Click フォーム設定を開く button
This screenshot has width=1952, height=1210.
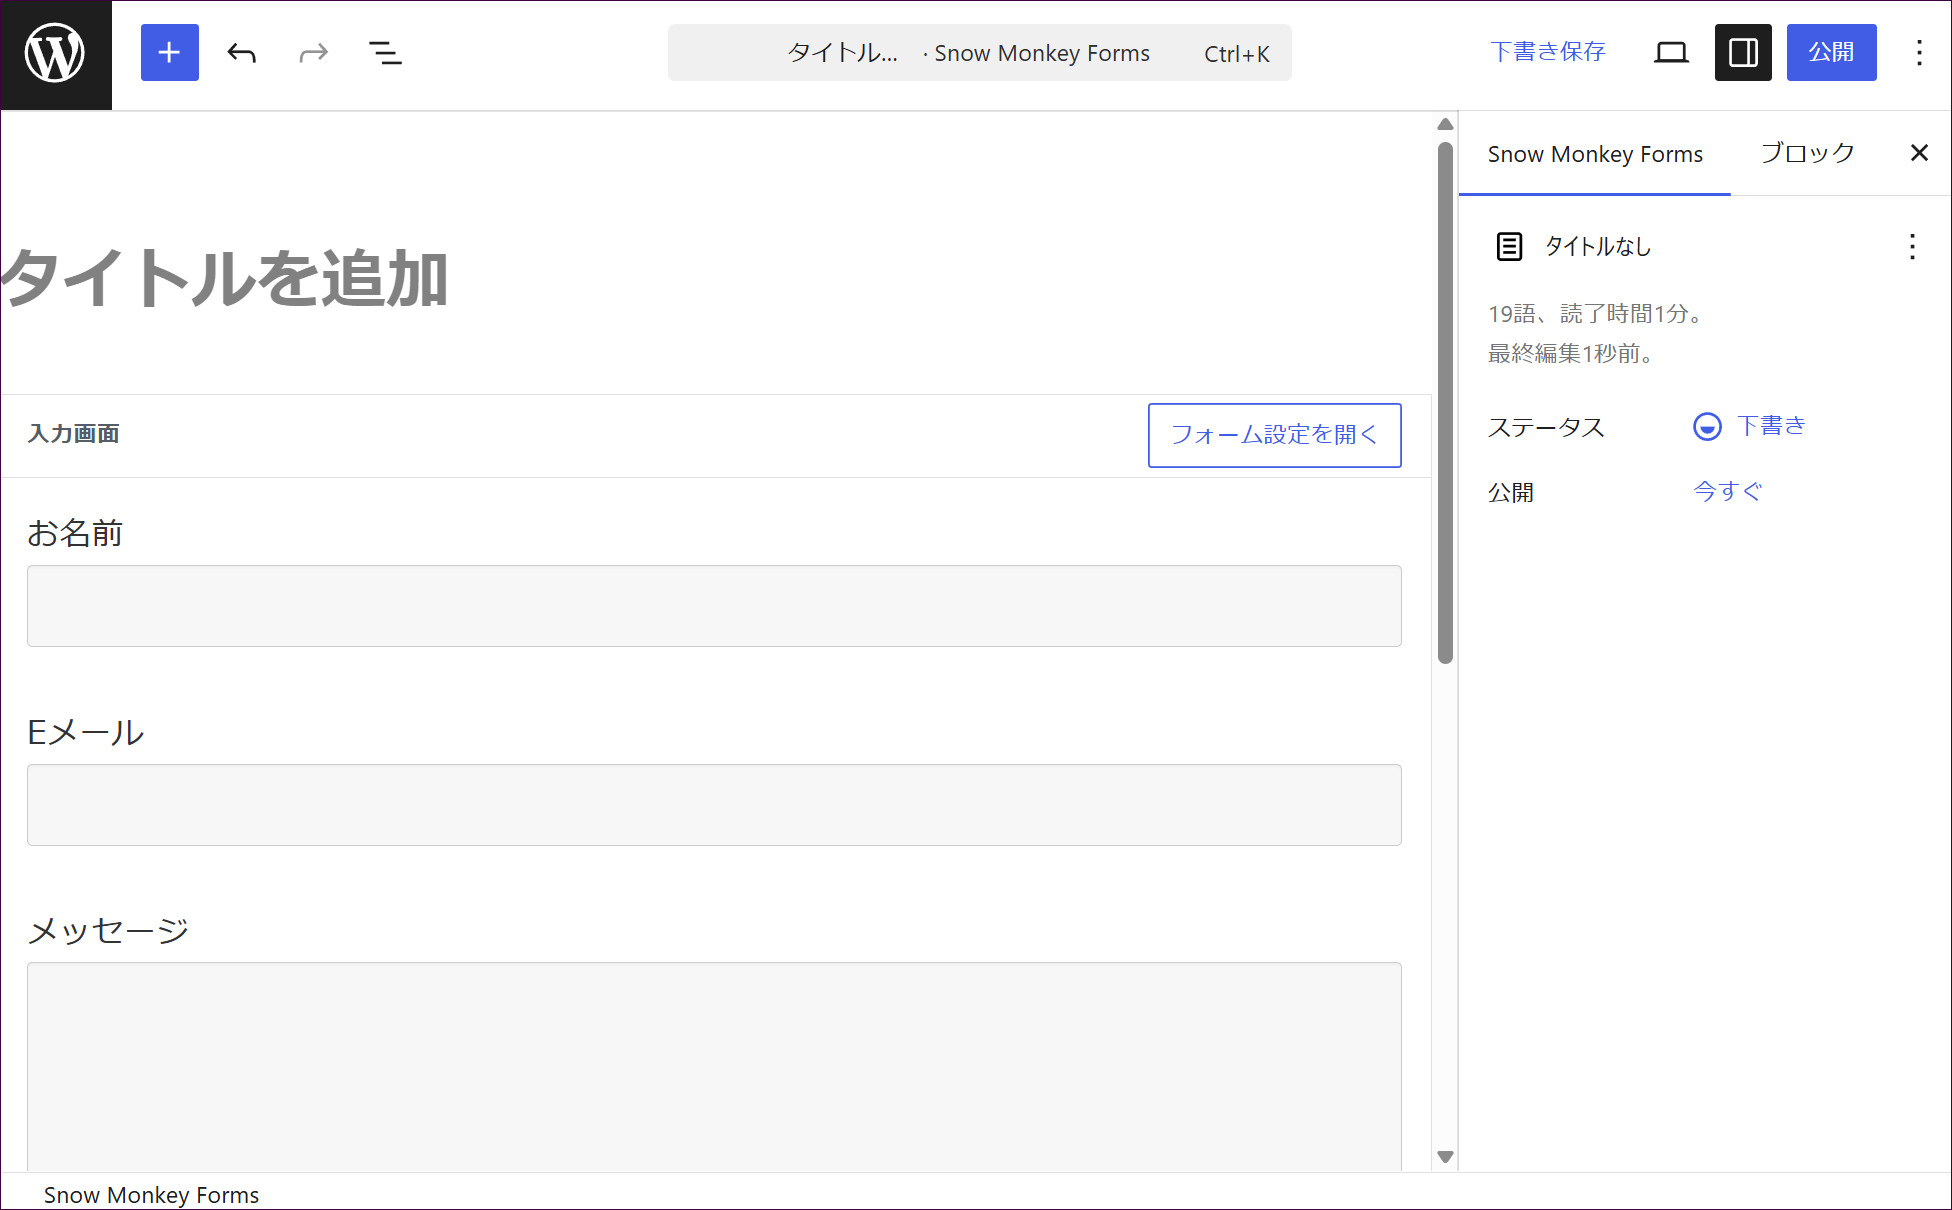(x=1274, y=435)
